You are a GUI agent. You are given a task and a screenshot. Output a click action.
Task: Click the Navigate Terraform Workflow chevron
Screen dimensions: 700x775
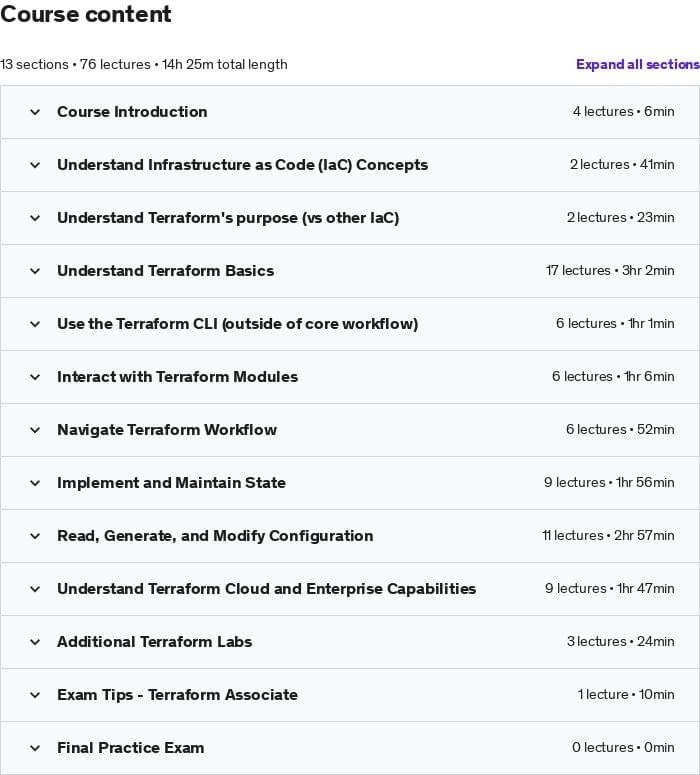[35, 430]
